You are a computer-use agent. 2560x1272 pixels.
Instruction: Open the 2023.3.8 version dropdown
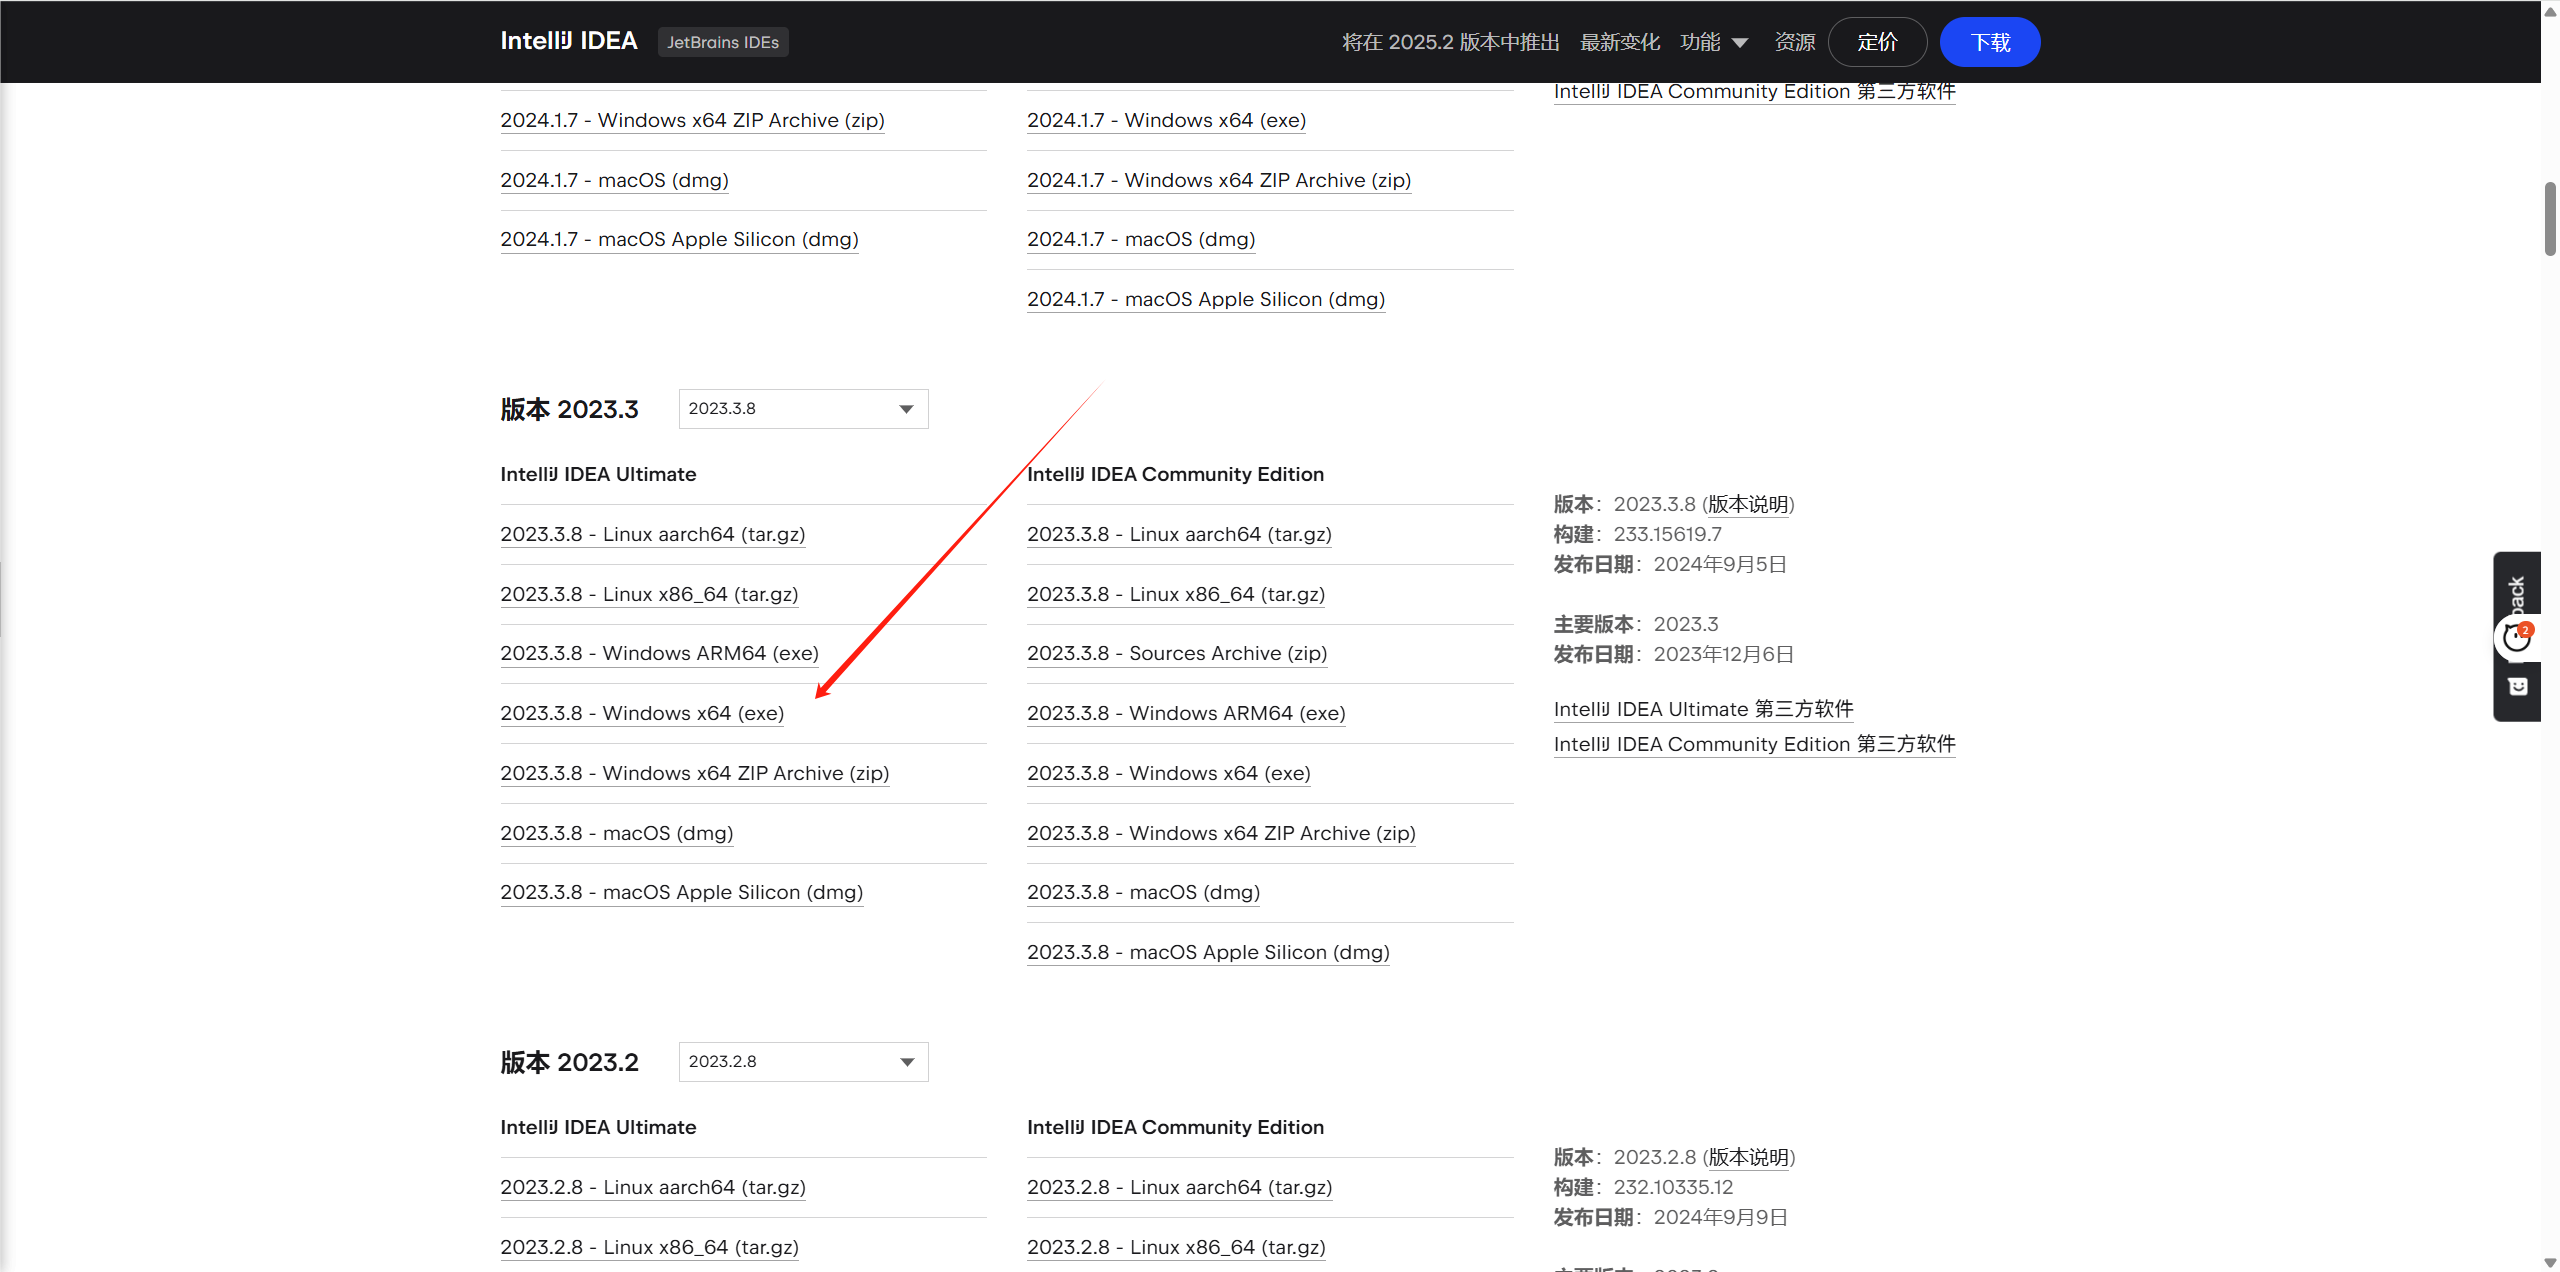pyautogui.click(x=803, y=409)
